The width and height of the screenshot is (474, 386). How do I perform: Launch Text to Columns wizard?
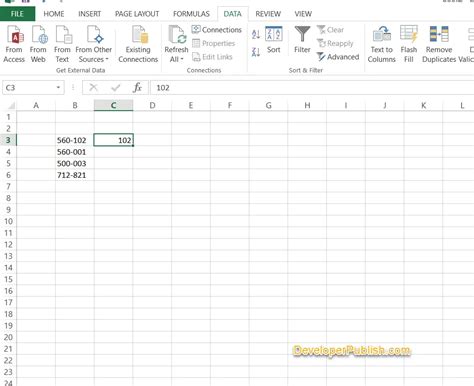pyautogui.click(x=382, y=44)
